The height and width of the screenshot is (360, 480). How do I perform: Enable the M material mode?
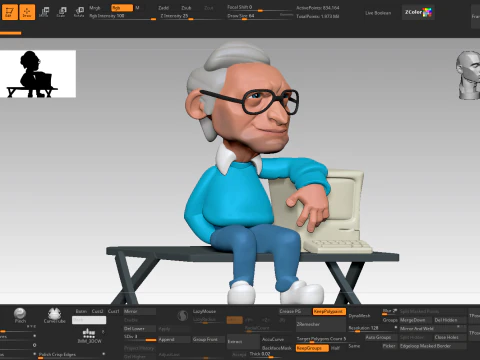coord(137,8)
